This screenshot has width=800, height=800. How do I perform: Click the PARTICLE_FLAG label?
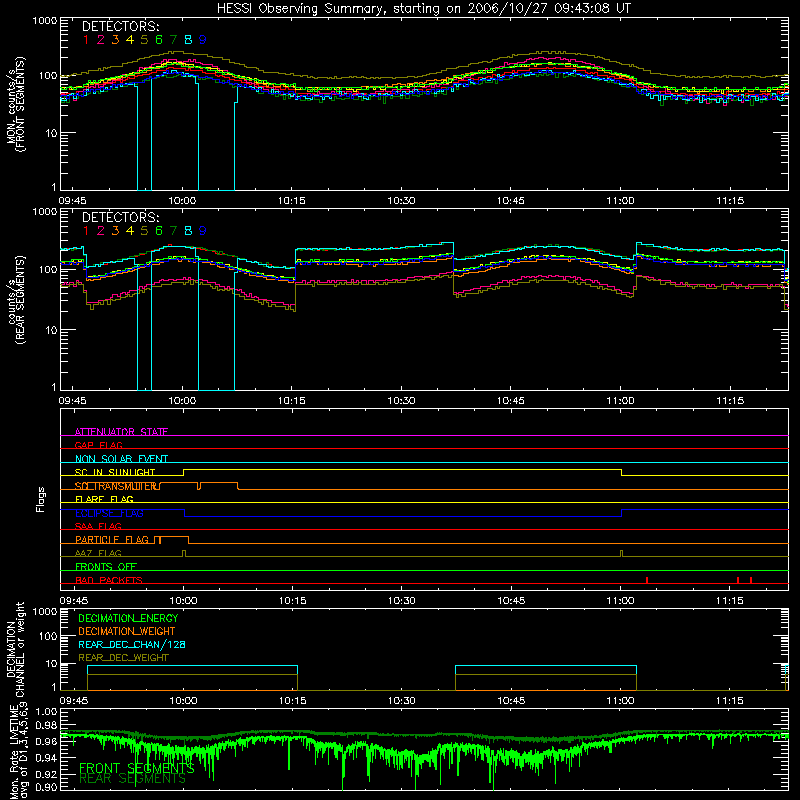click(112, 540)
